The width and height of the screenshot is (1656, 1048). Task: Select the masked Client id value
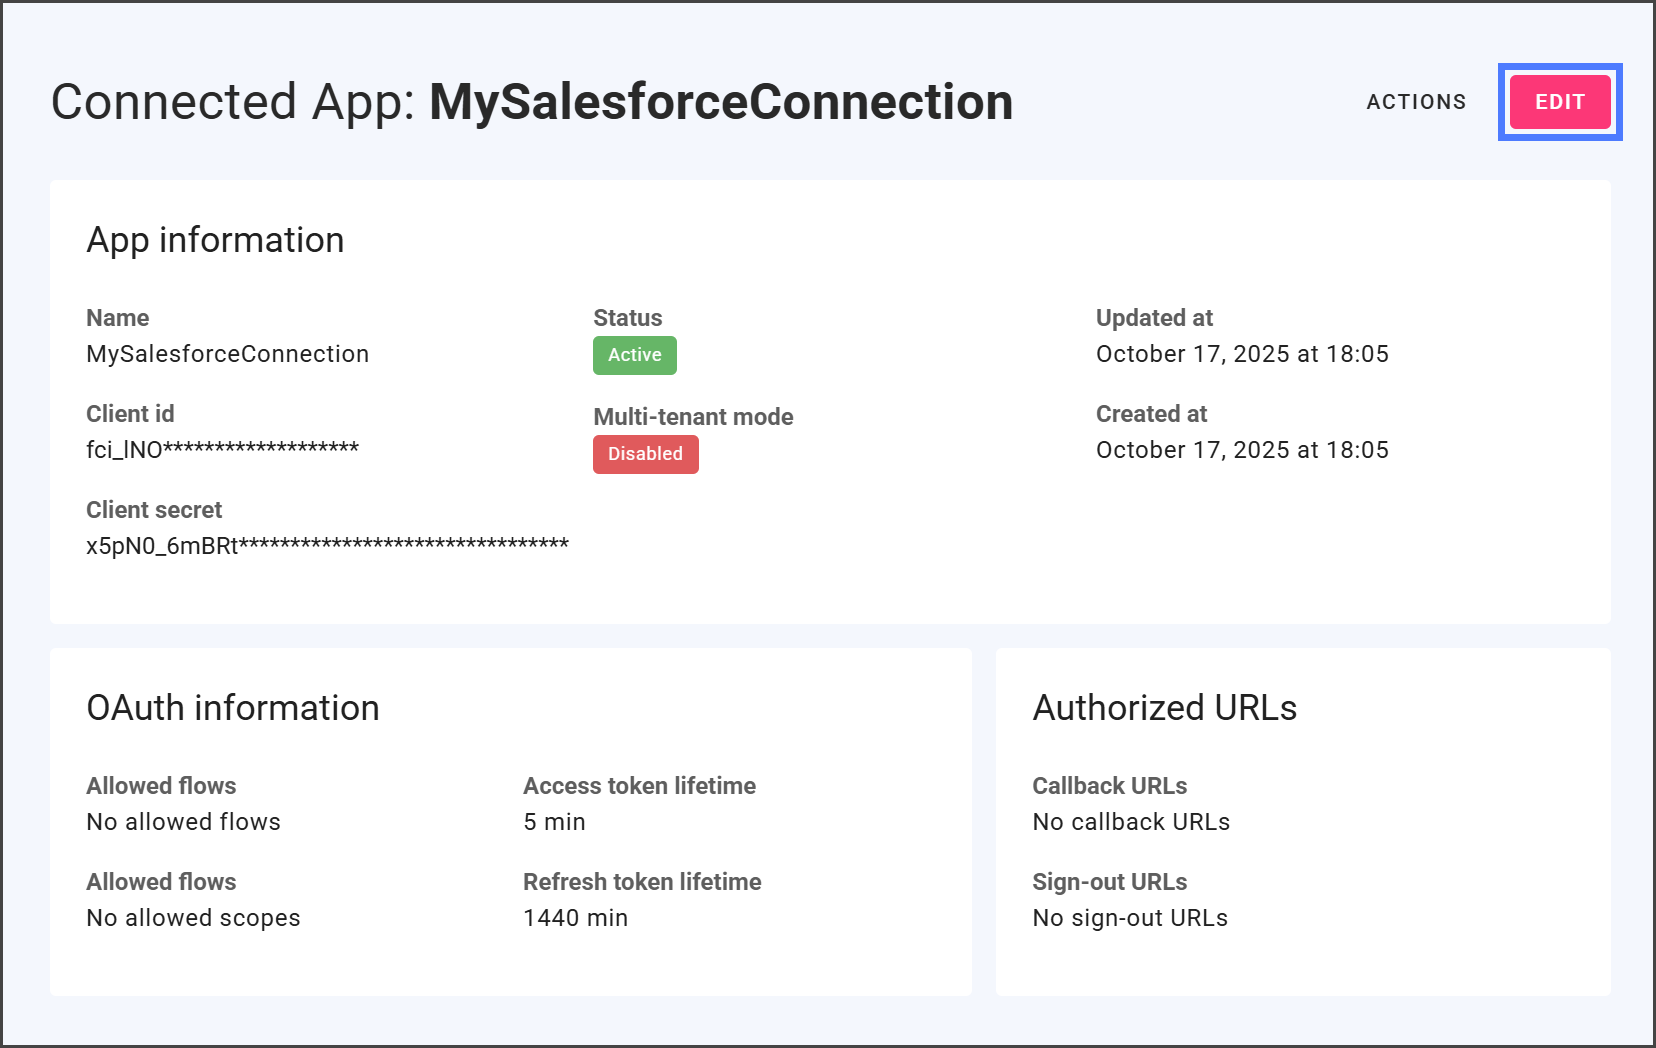pyautogui.click(x=222, y=450)
